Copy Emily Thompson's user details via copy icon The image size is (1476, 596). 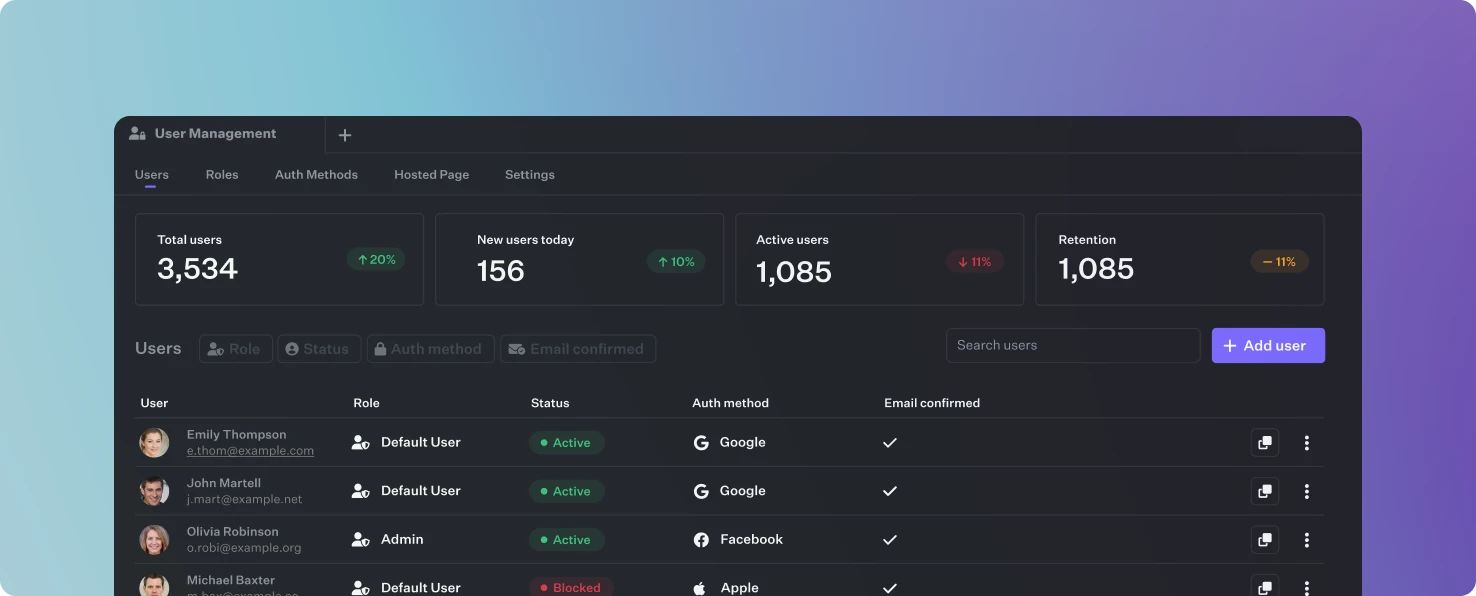[x=1264, y=441]
